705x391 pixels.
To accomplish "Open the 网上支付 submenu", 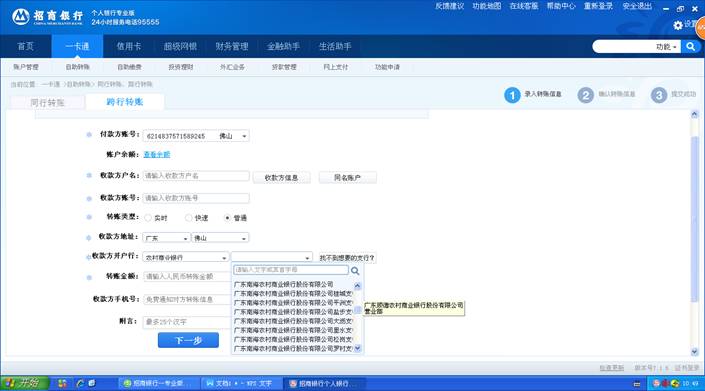I will [335, 67].
